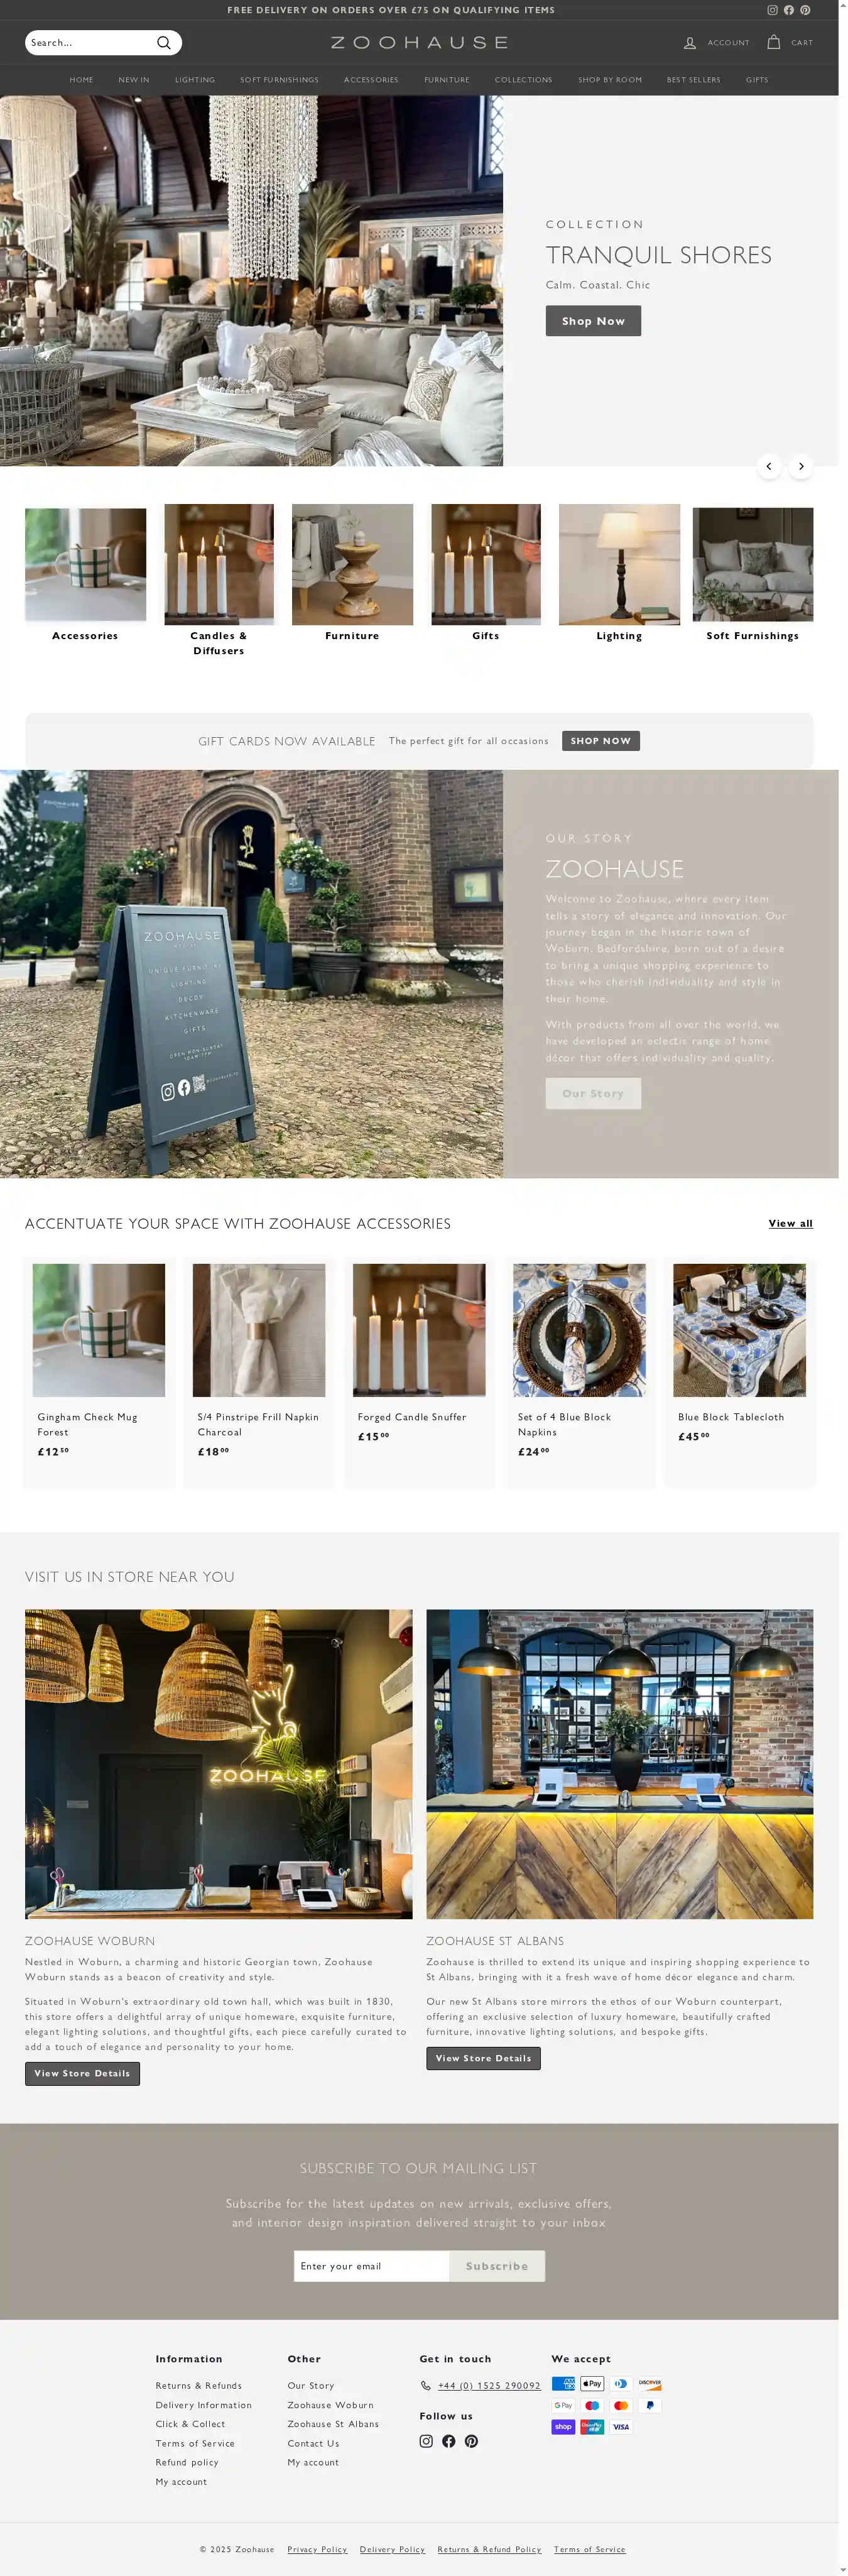Click the Tranquil Shores Shop Now button
This screenshot has height=2576, width=848.
point(593,321)
